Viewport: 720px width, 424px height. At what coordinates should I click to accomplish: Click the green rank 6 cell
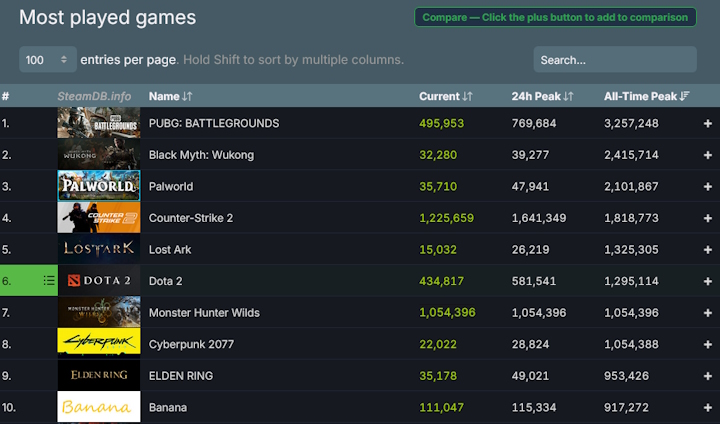pyautogui.click(x=28, y=281)
